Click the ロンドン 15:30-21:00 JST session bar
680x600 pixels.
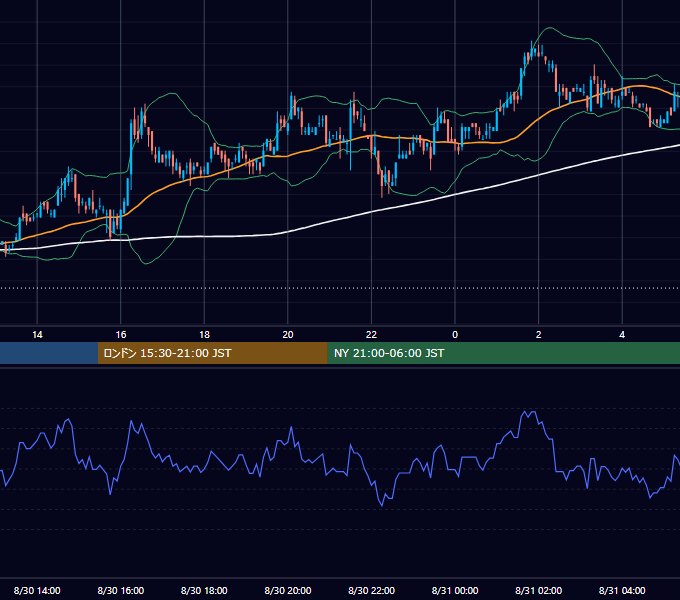(x=212, y=353)
